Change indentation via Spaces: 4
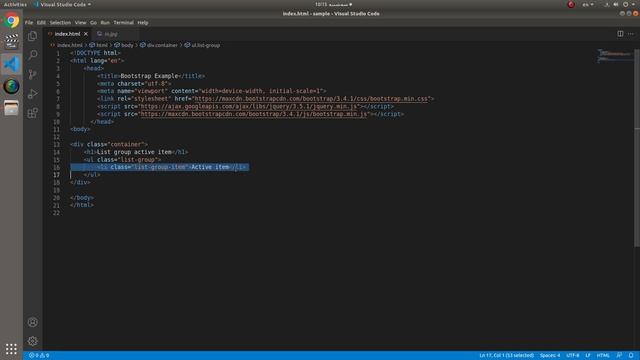 [x=550, y=356]
